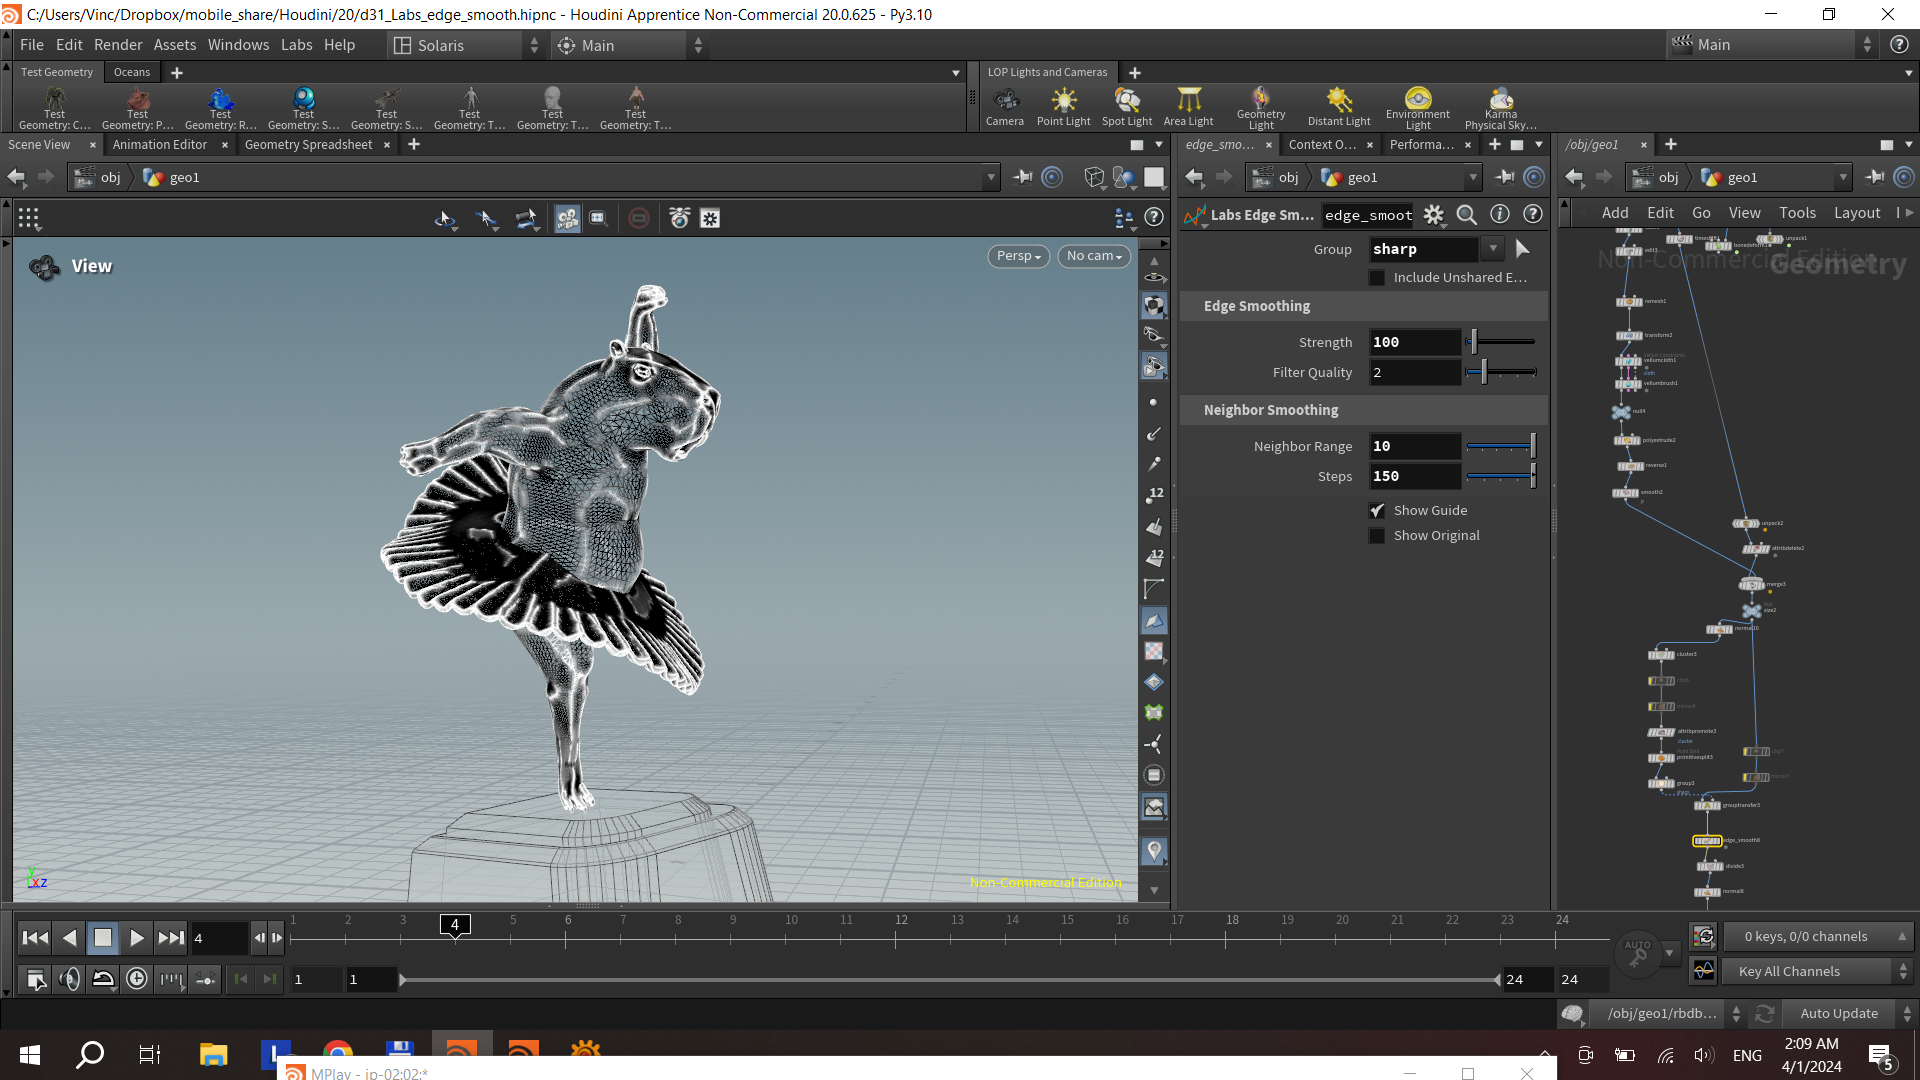Toggle Include Unshared Edges checkbox

click(x=1377, y=278)
